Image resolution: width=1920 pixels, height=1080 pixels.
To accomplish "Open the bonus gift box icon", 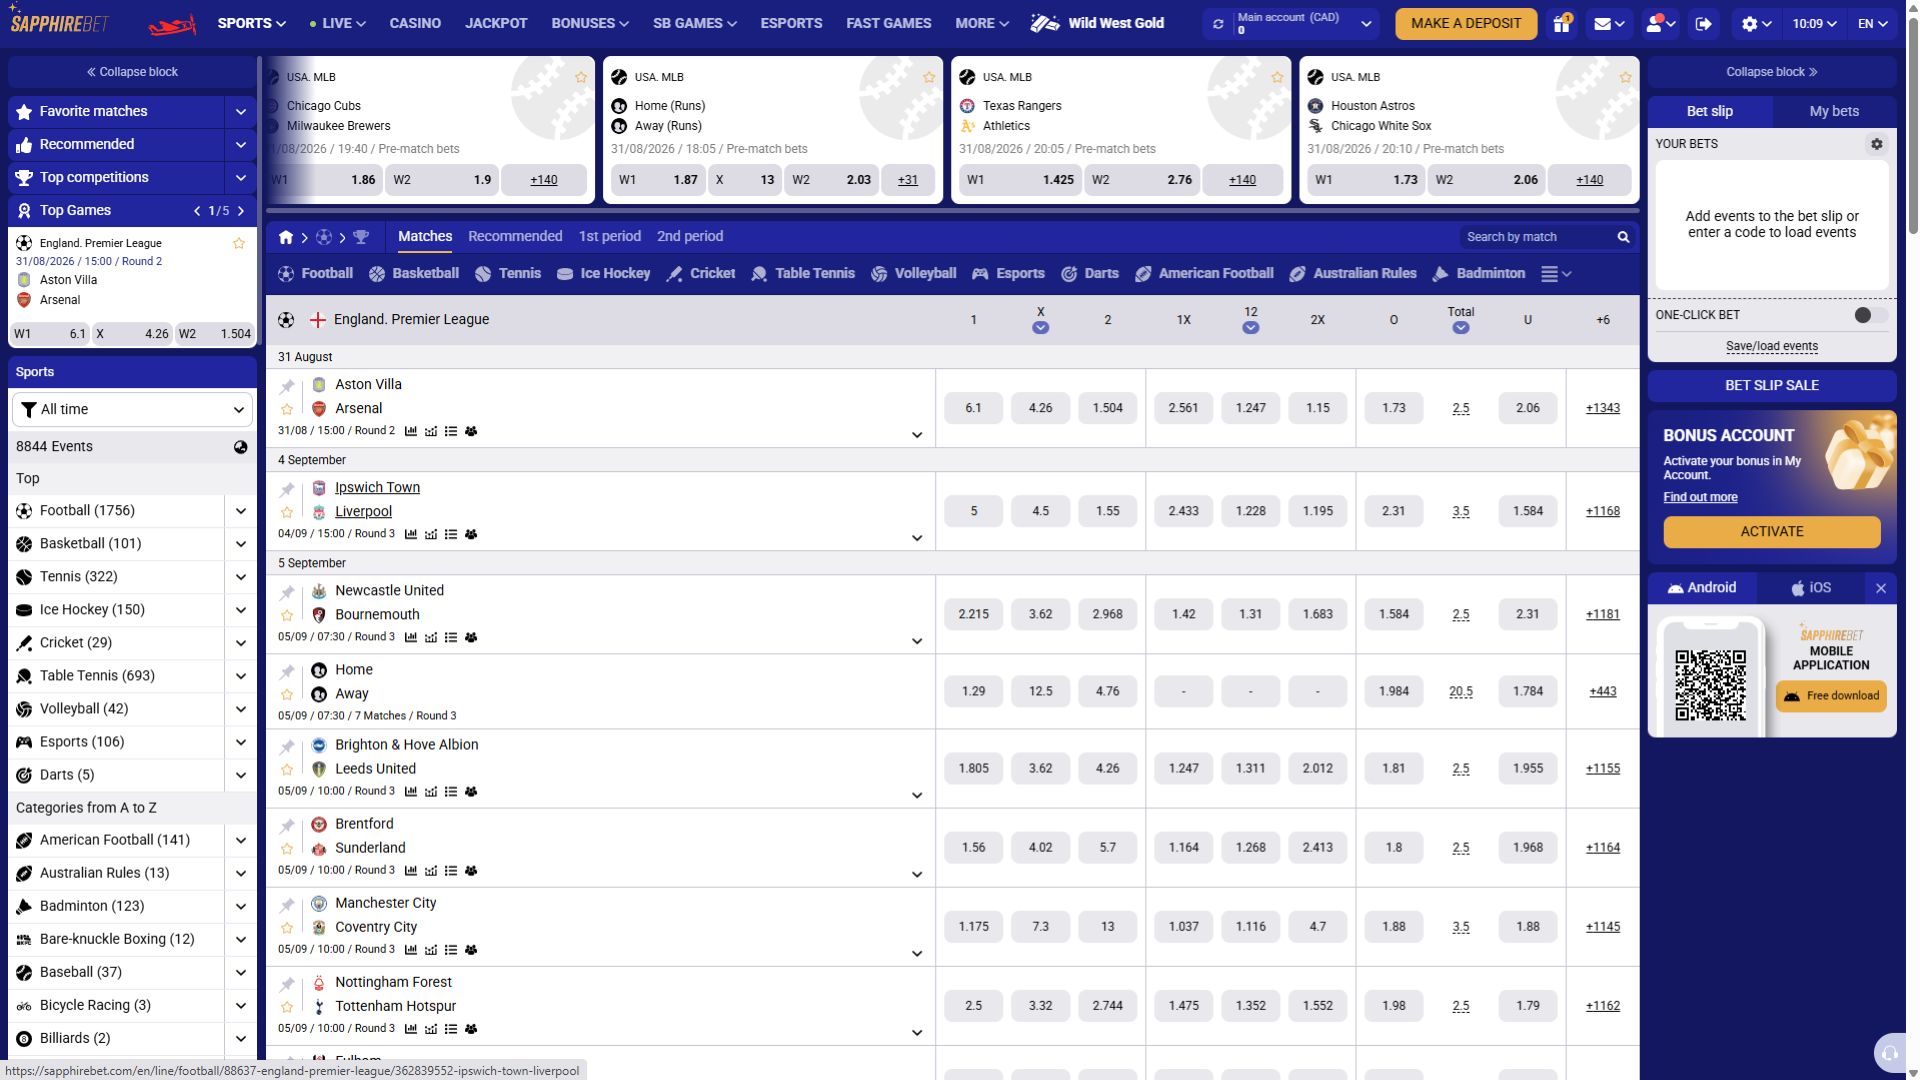I will pyautogui.click(x=1562, y=23).
